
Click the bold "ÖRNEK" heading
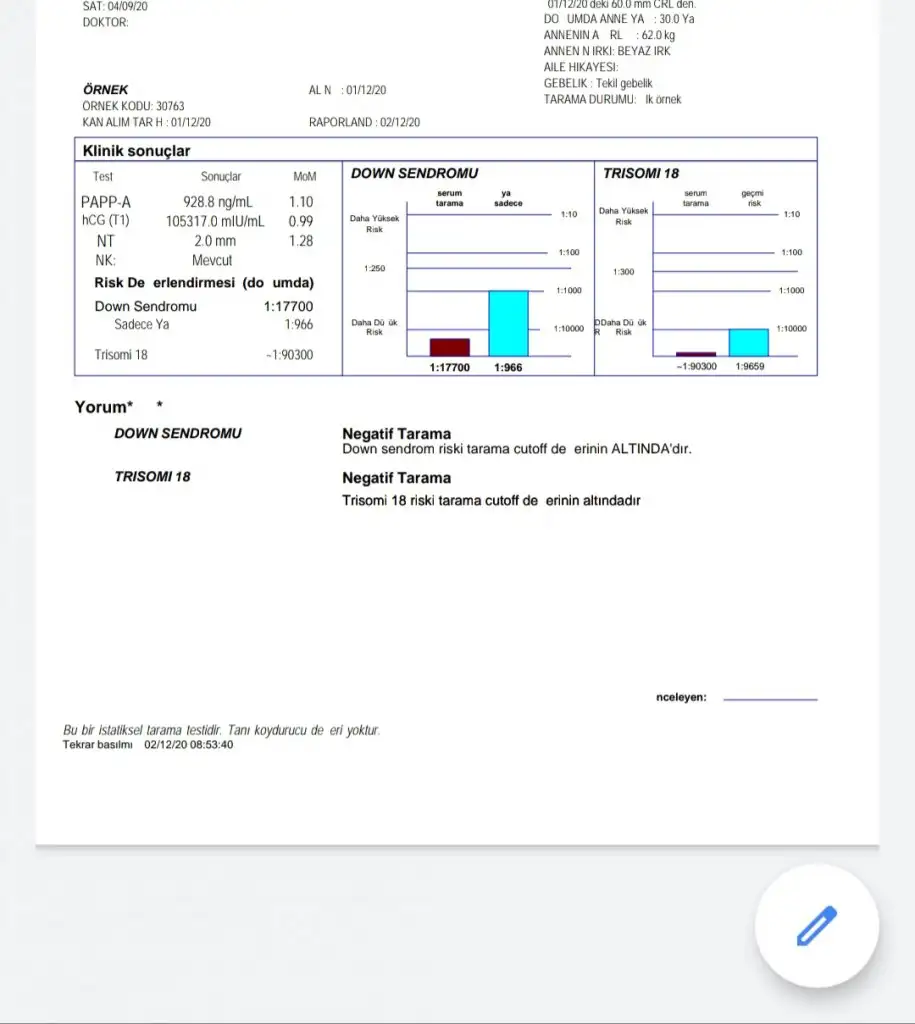105,89
